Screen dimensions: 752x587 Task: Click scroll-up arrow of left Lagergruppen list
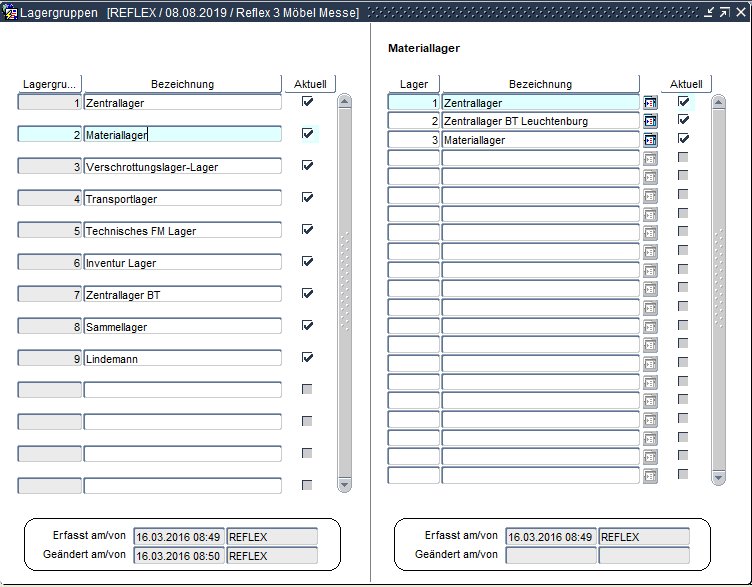coord(344,100)
